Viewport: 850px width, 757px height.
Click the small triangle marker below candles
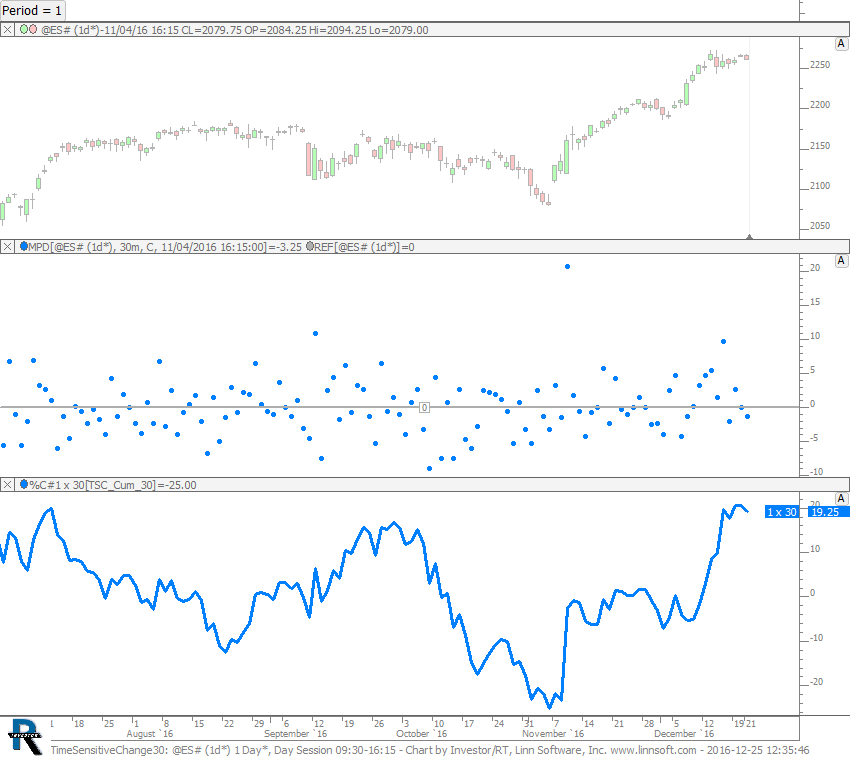tap(749, 236)
